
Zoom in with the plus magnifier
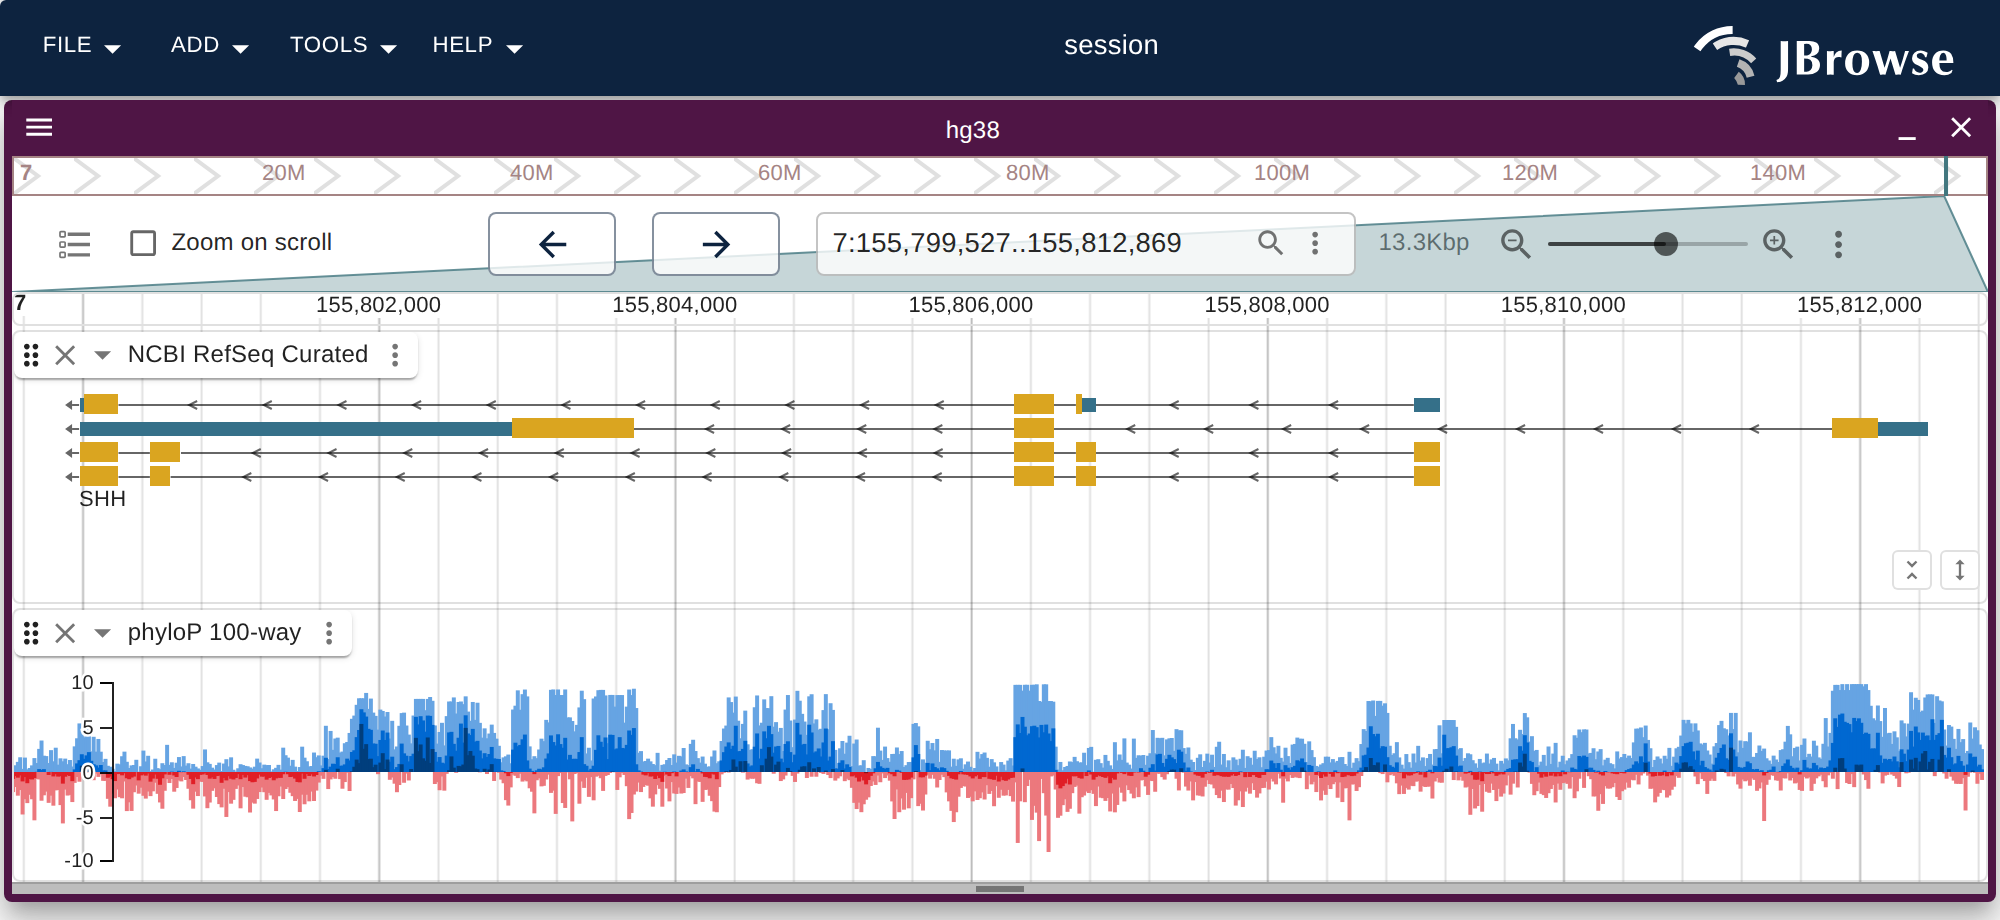(1777, 244)
